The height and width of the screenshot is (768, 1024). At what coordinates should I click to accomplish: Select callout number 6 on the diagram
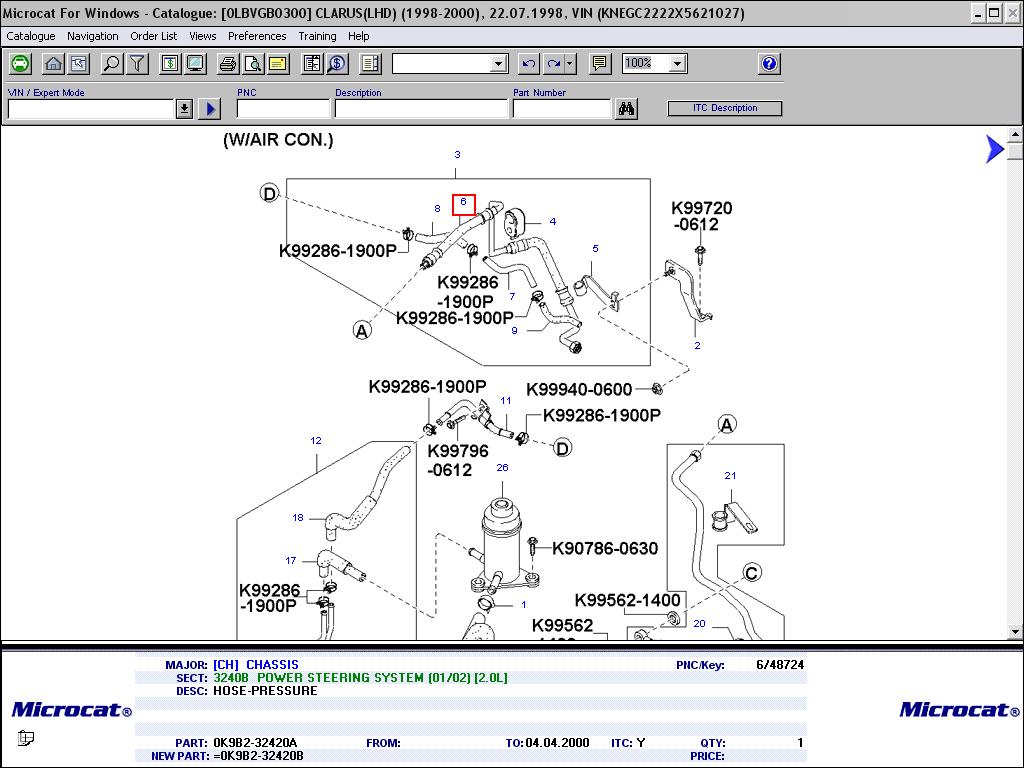pyautogui.click(x=463, y=203)
